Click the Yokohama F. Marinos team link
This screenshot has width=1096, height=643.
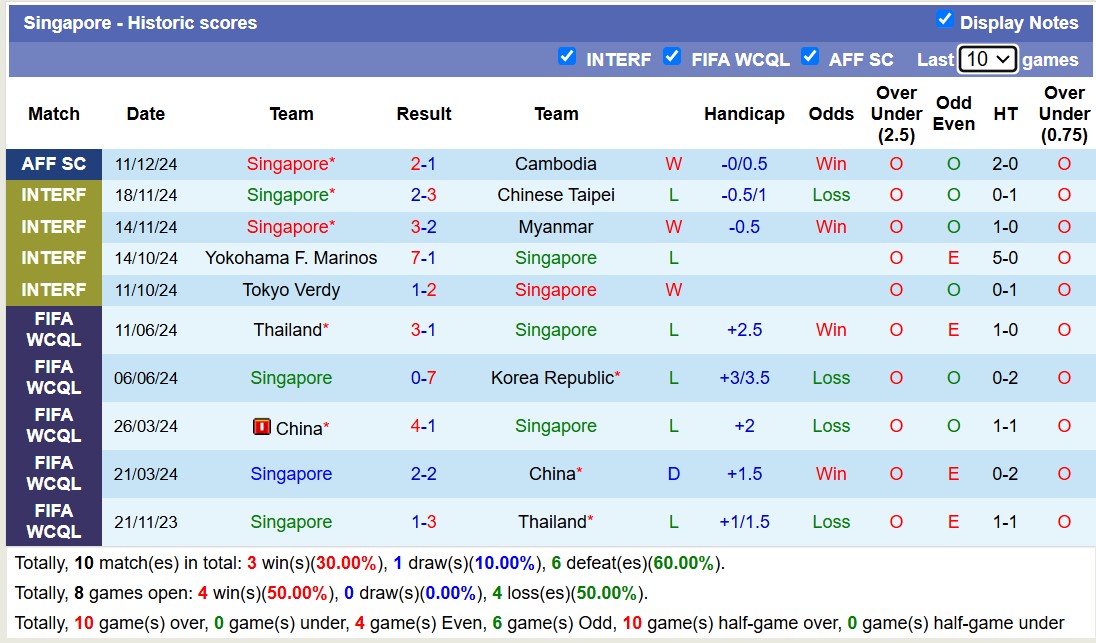(x=291, y=258)
